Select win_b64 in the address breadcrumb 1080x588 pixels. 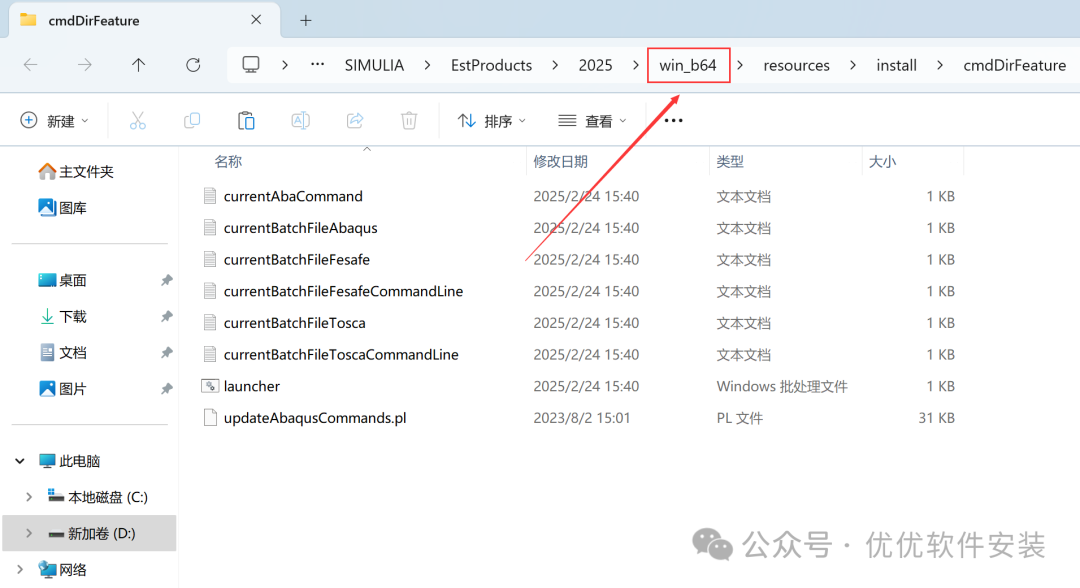[688, 65]
